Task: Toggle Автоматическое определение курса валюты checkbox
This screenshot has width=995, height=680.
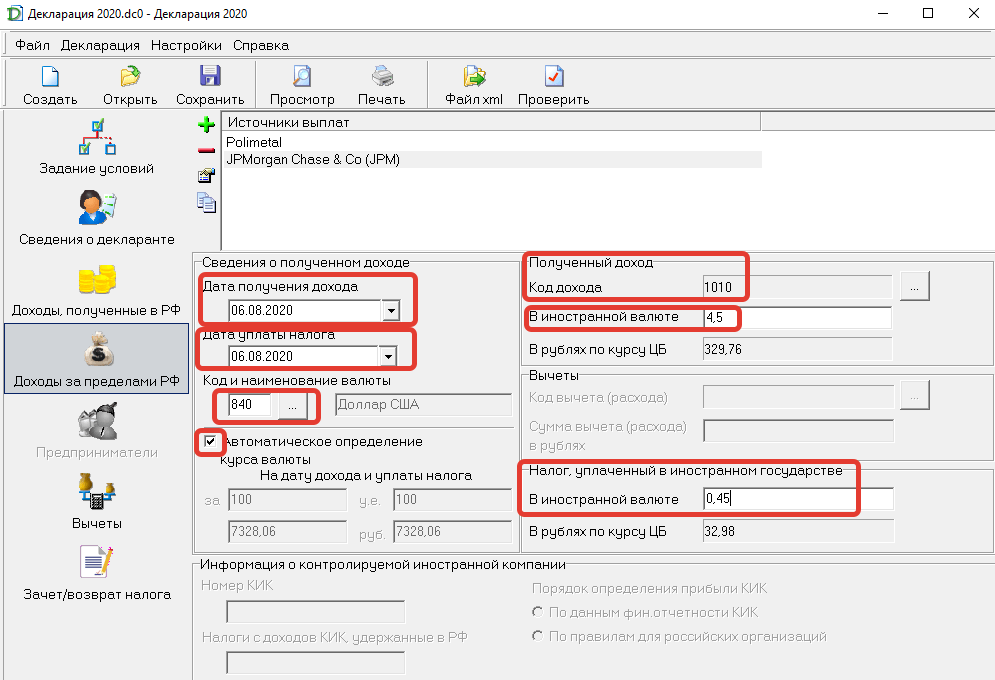Action: pyautogui.click(x=210, y=441)
